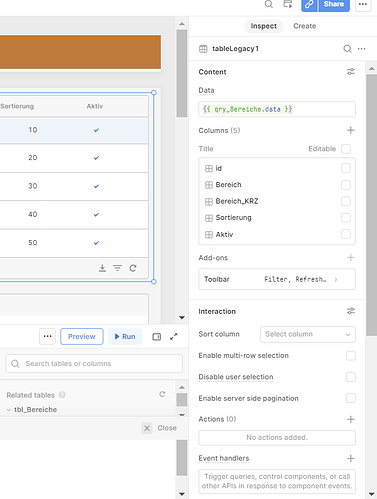Refresh the related tables list
This screenshot has width=377, height=499.
tap(162, 394)
